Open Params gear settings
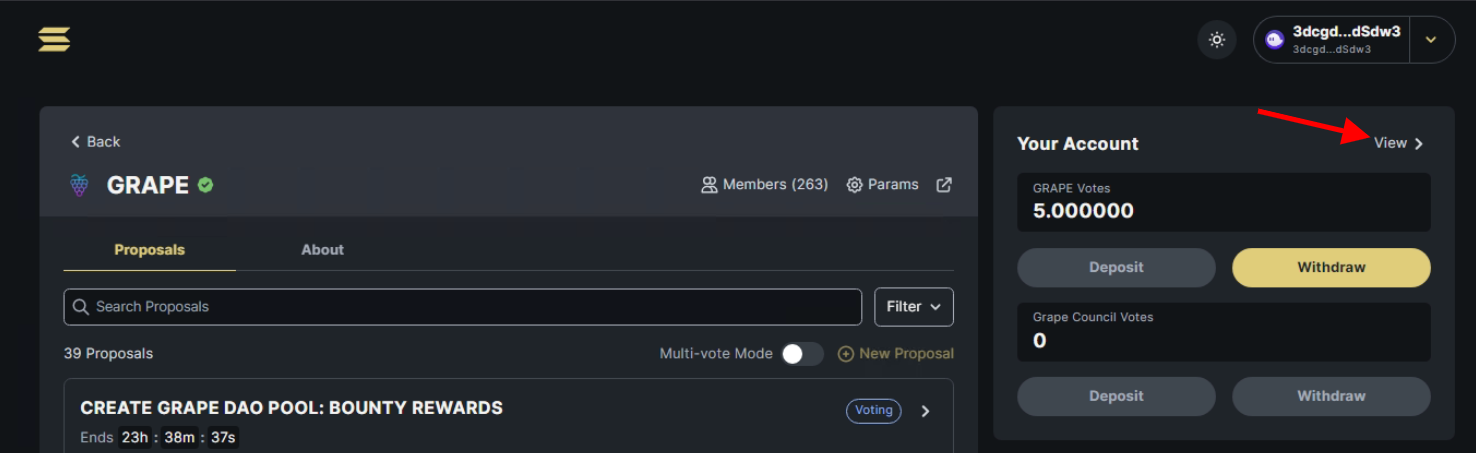1476x453 pixels. tap(882, 184)
